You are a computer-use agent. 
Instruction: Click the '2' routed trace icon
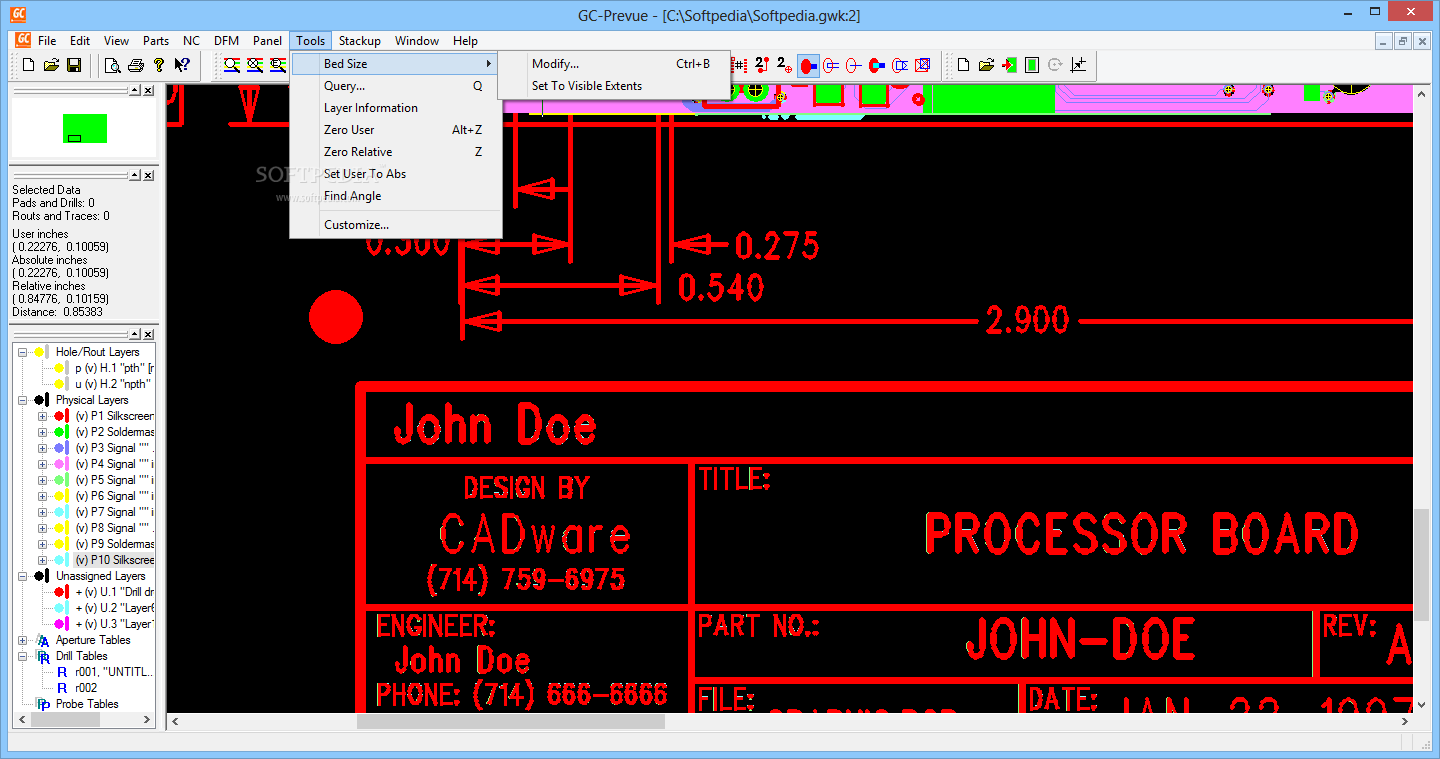pyautogui.click(x=762, y=65)
